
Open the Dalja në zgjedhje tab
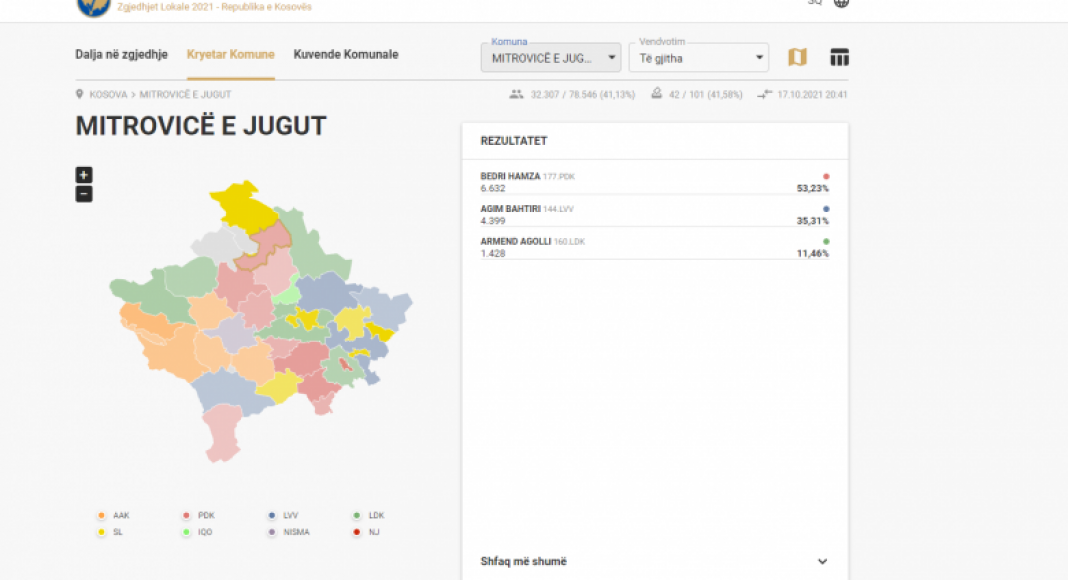(x=121, y=55)
